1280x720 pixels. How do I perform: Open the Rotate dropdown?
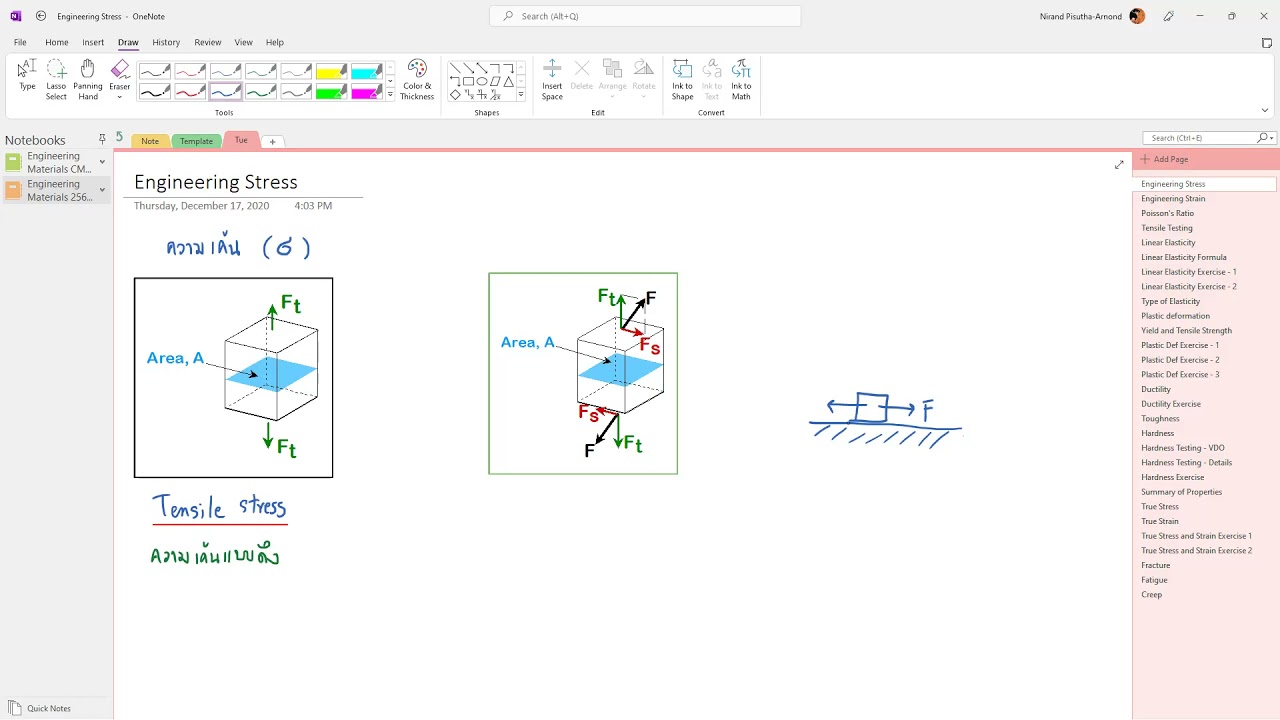point(644,79)
